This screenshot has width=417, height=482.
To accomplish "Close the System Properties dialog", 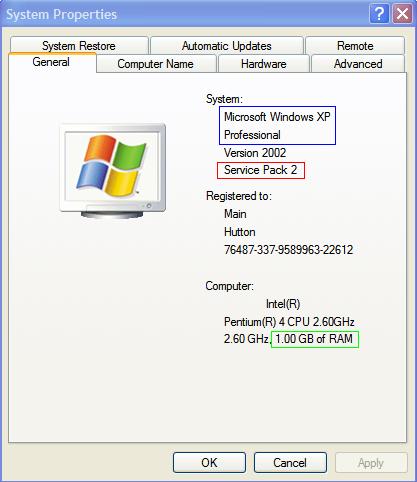I will tap(402, 14).
